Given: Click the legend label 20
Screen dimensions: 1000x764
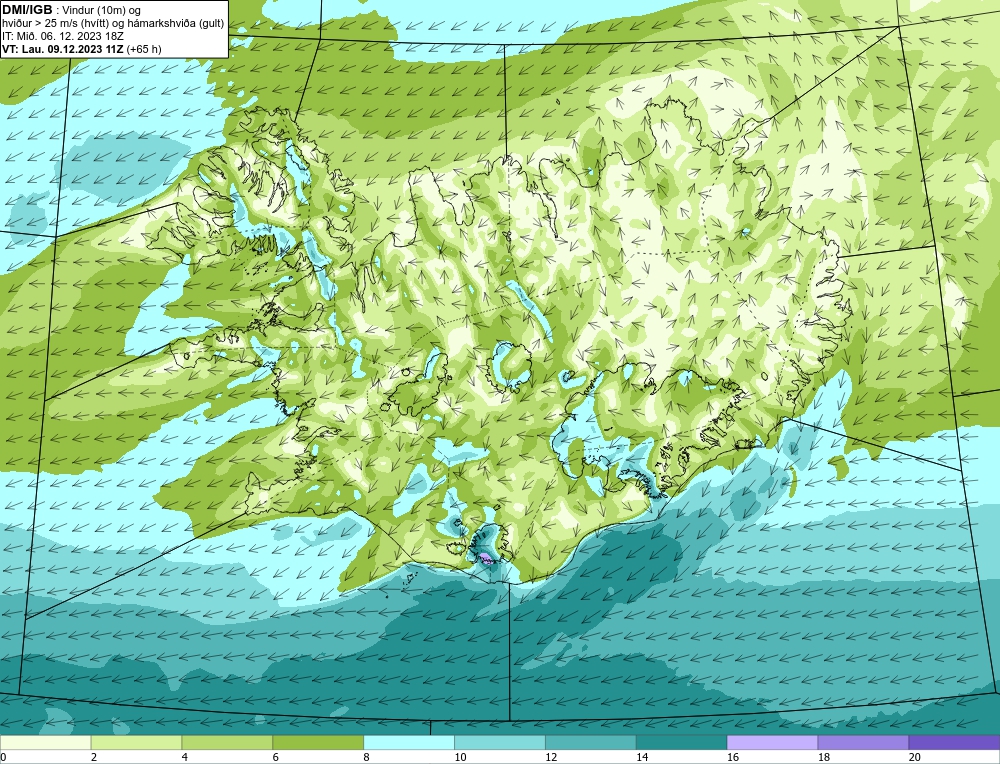Looking at the screenshot, I should (x=915, y=757).
